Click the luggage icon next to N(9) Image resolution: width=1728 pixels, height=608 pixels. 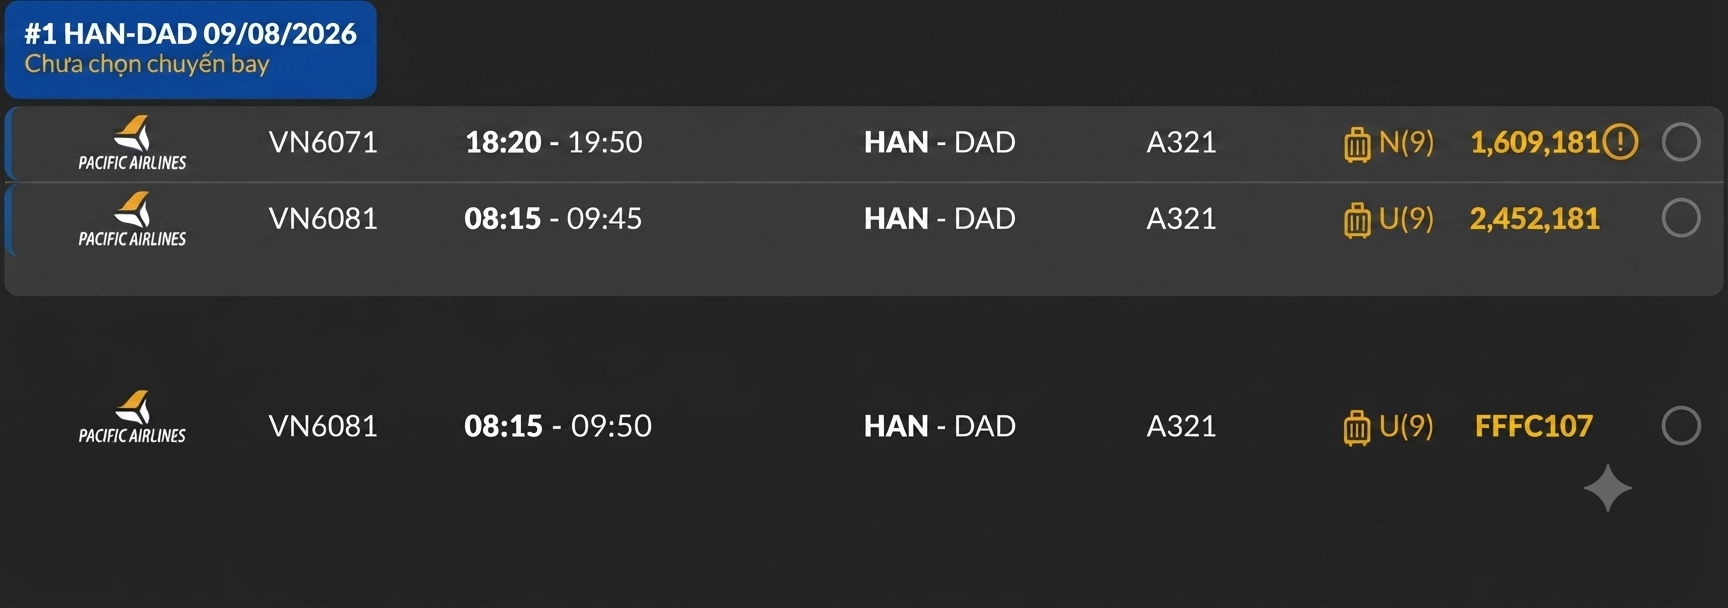tap(1357, 143)
